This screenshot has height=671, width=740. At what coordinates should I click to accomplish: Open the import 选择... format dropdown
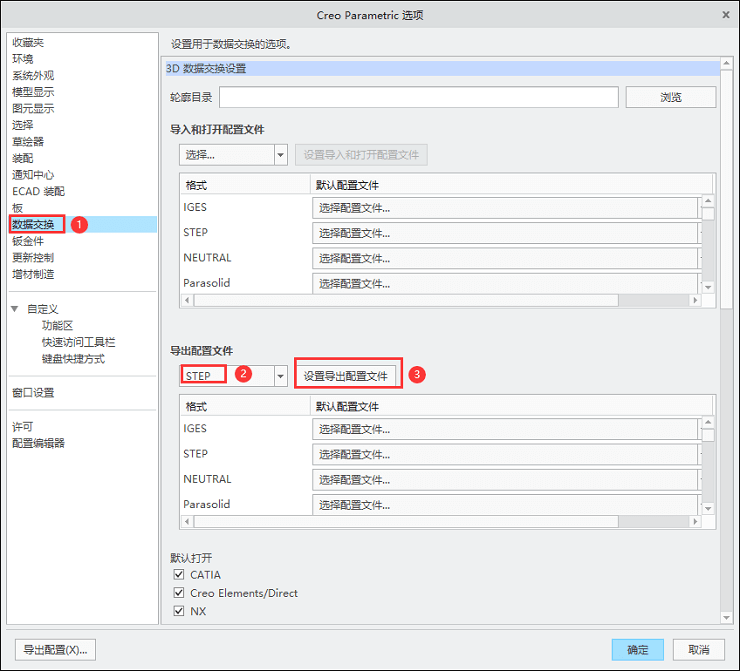pyautogui.click(x=280, y=155)
